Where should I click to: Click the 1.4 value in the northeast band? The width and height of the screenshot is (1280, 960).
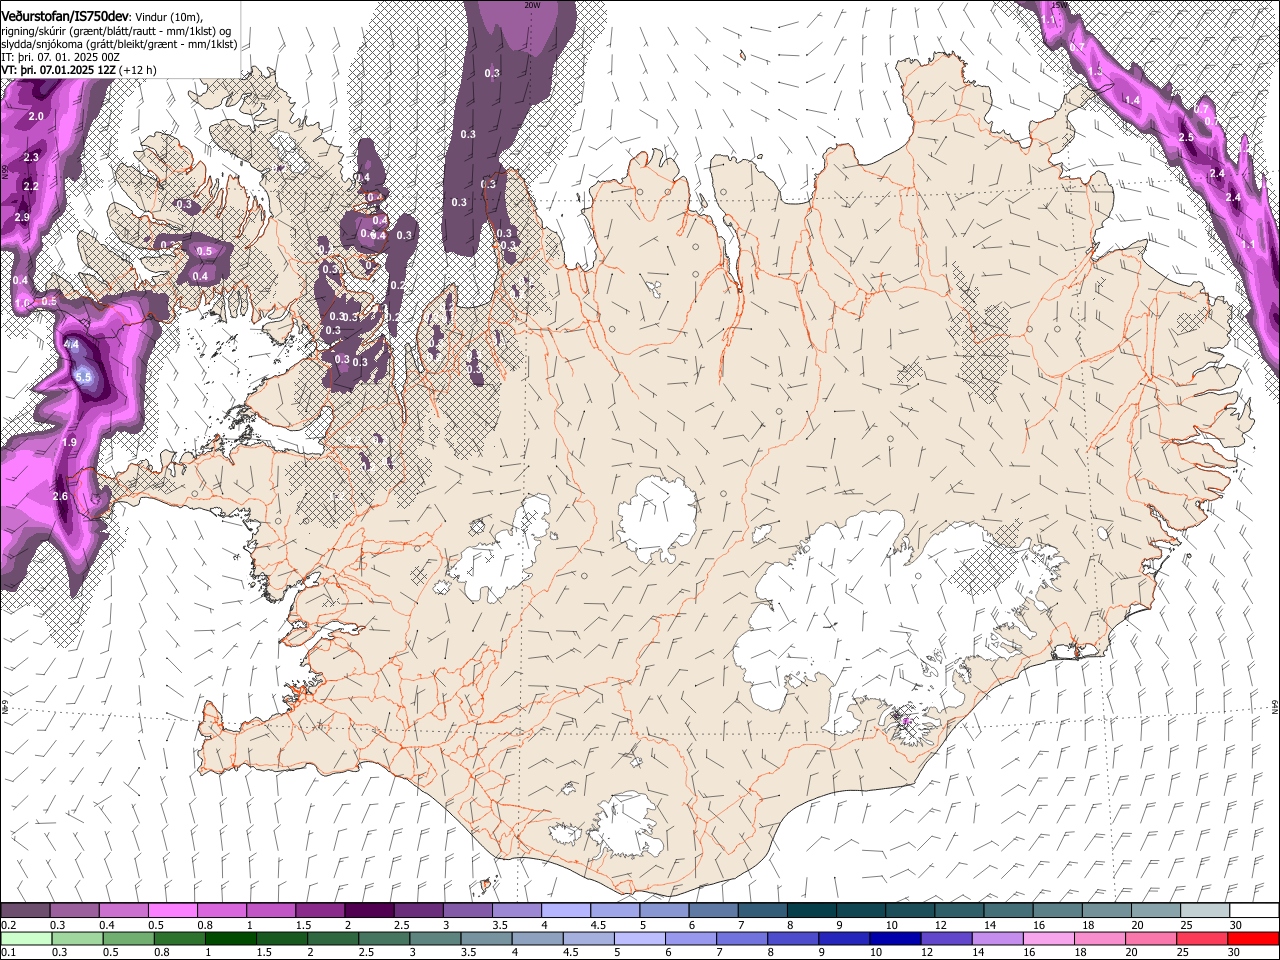pyautogui.click(x=1132, y=100)
